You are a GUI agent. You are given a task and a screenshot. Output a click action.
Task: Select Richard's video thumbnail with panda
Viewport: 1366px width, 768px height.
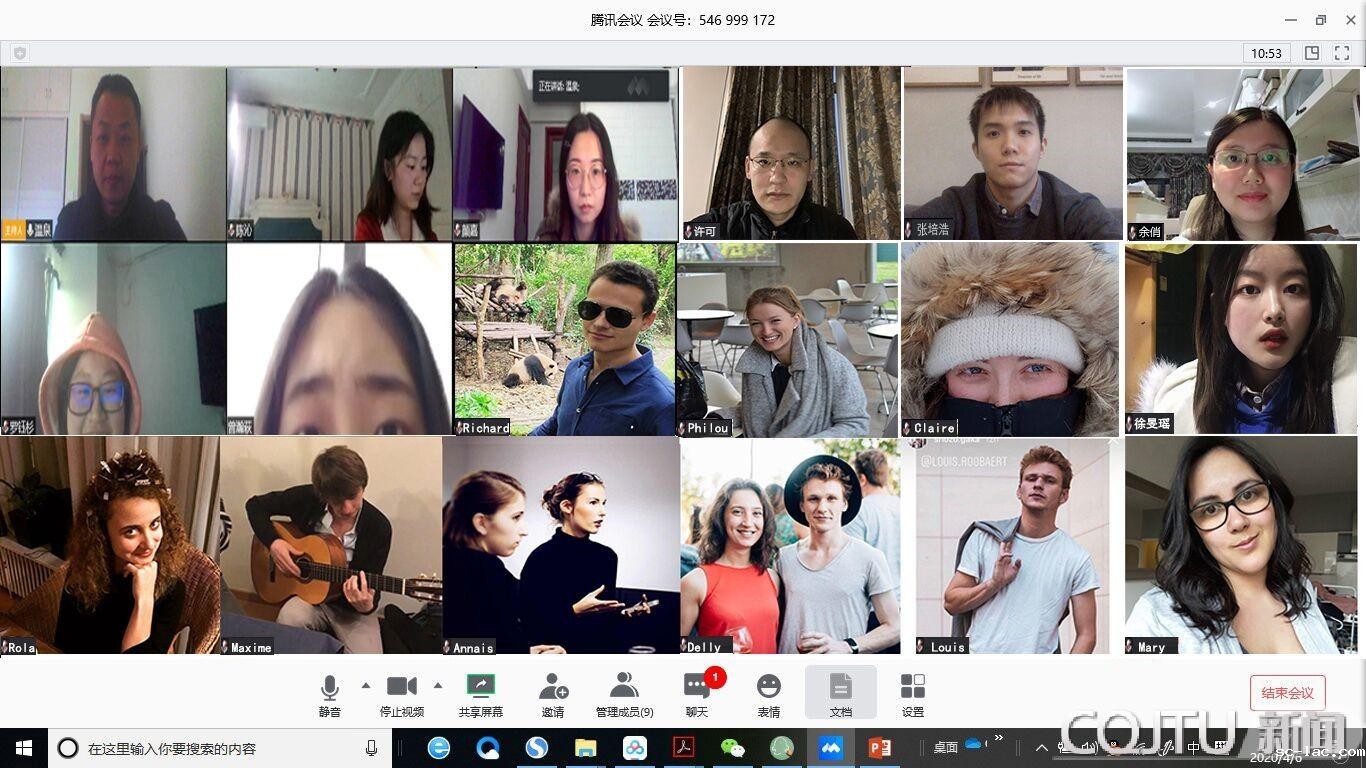point(565,339)
